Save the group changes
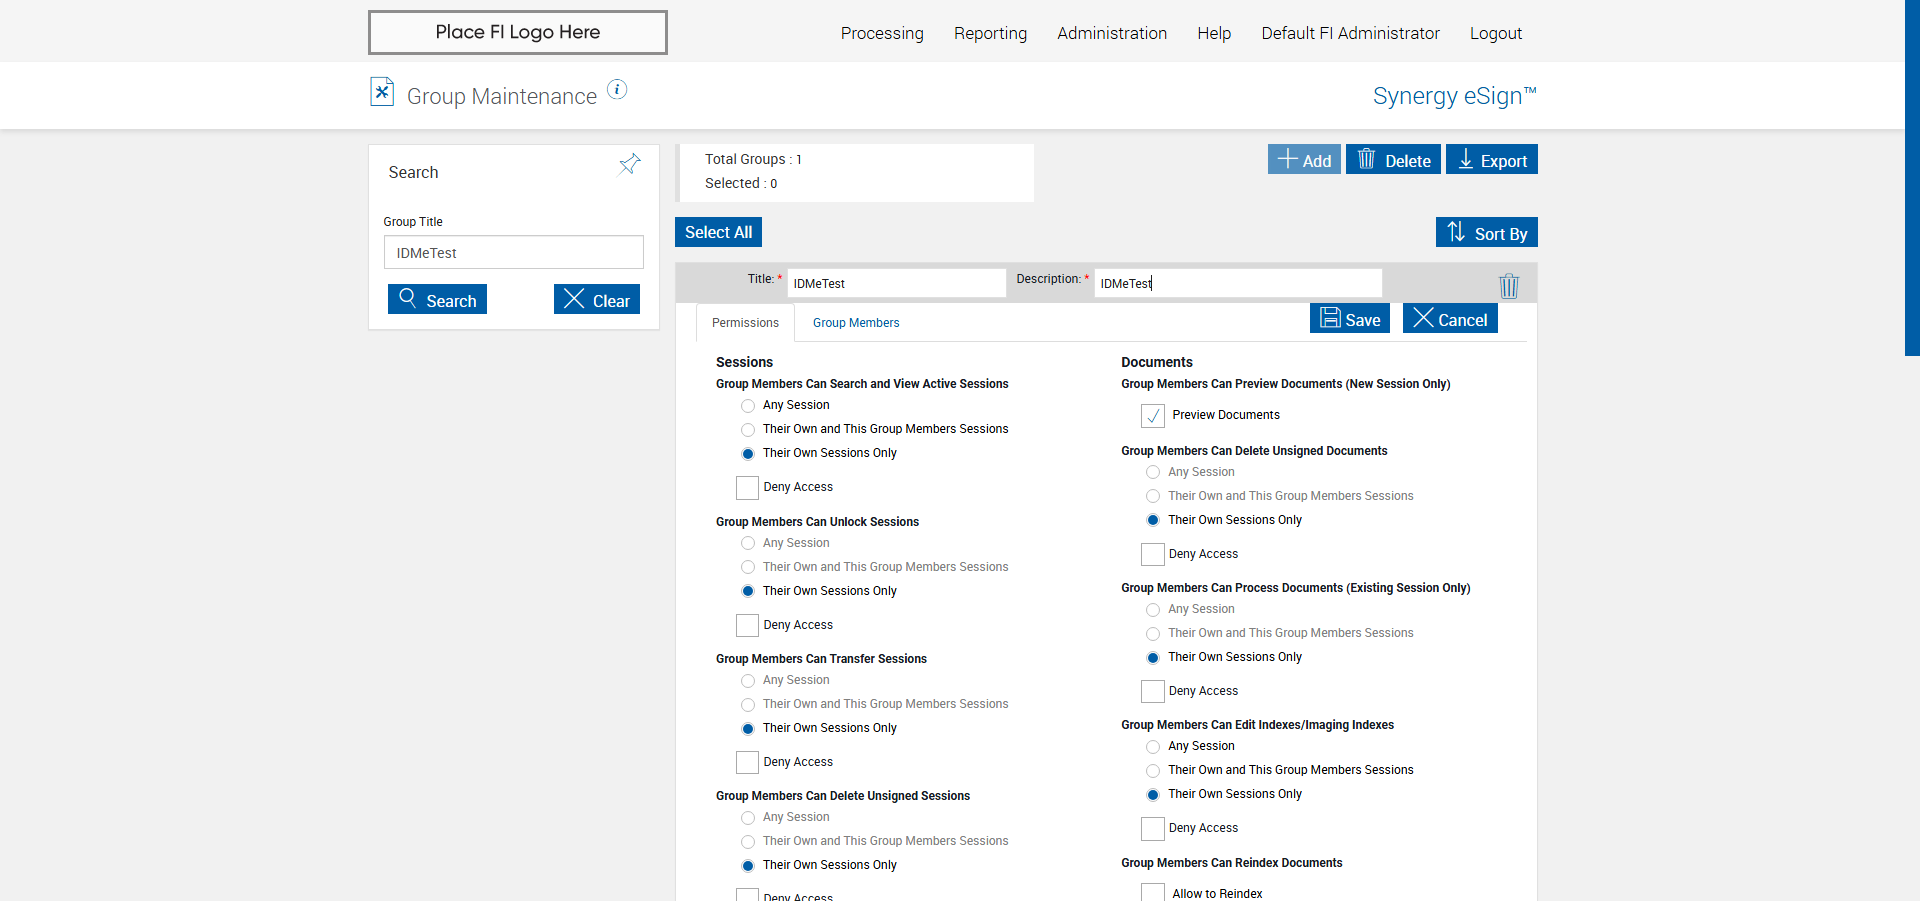Viewport: 1920px width, 901px height. click(x=1350, y=319)
